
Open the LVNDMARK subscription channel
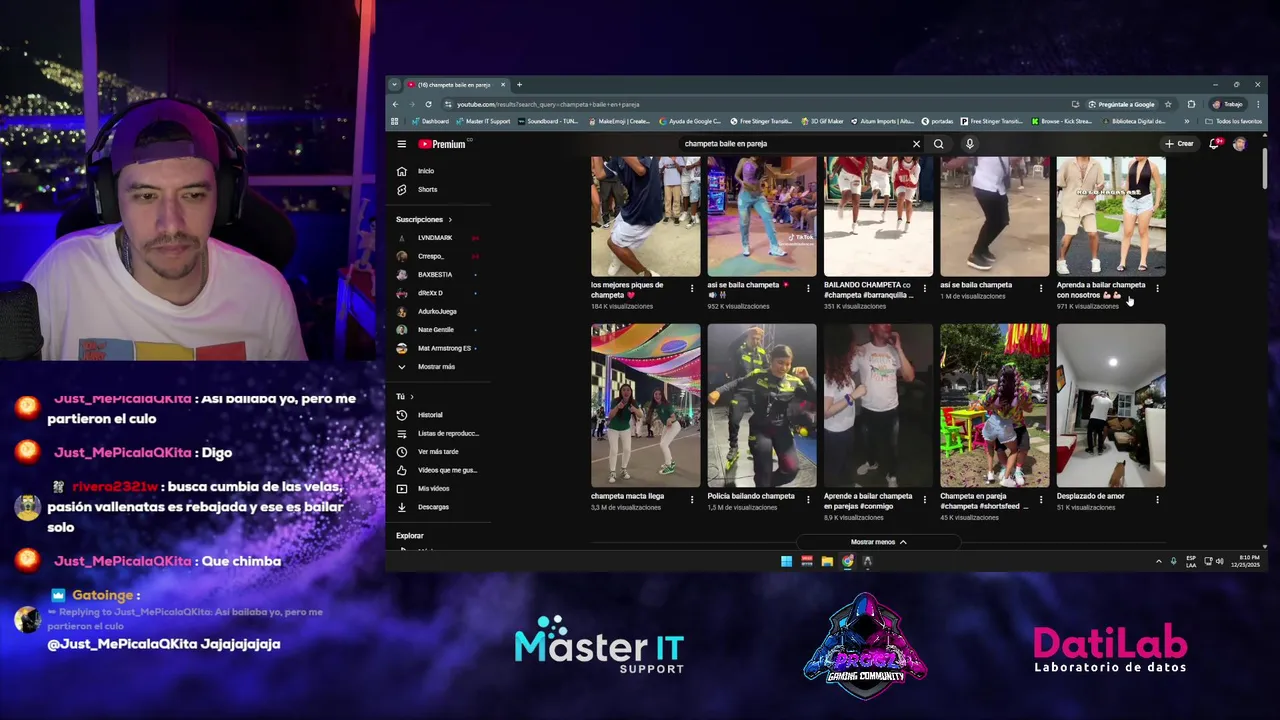pyautogui.click(x=437, y=238)
